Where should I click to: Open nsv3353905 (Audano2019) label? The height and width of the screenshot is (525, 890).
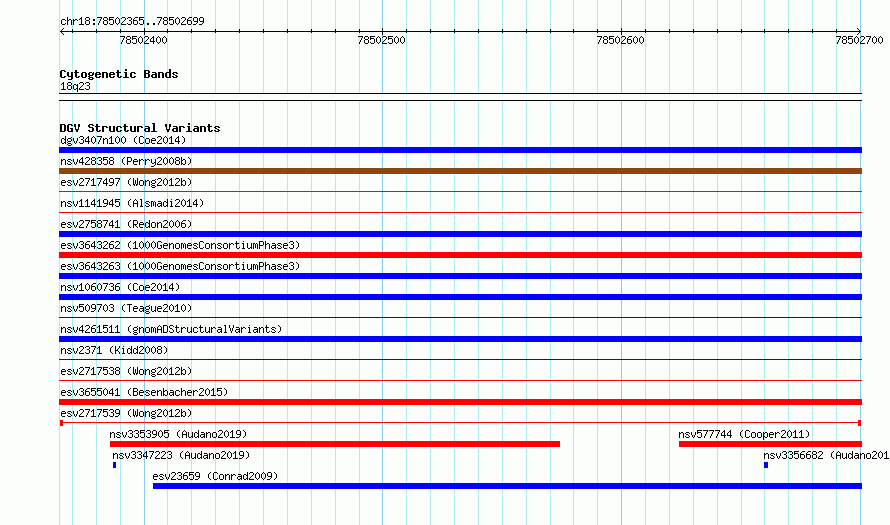coord(178,434)
